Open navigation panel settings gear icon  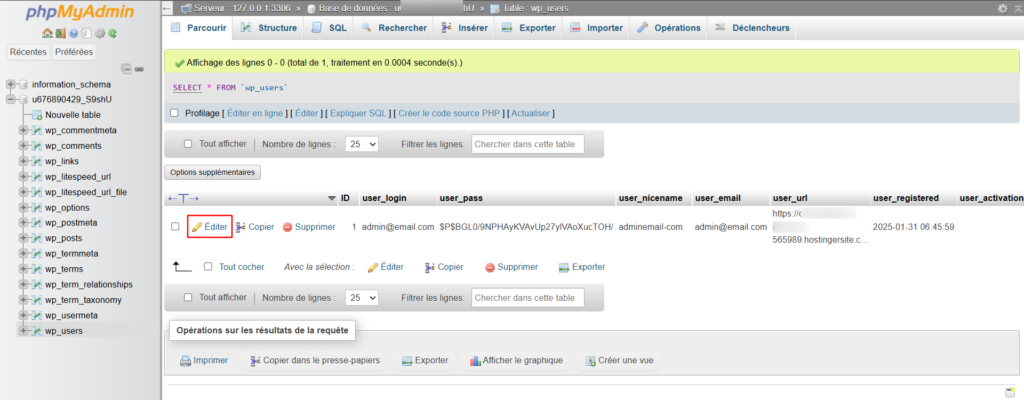(100, 33)
